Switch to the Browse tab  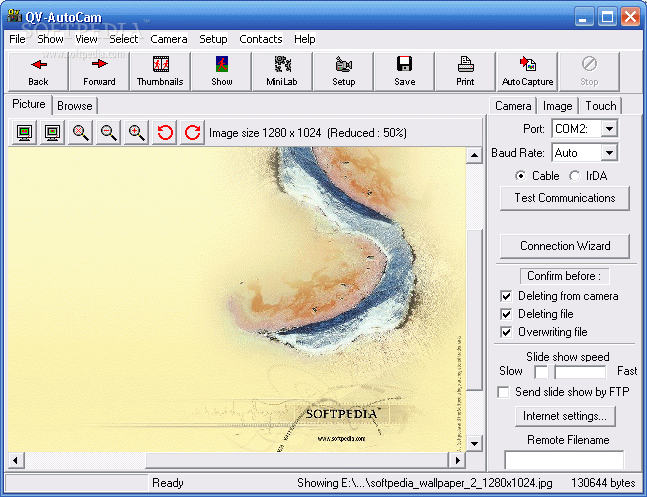(x=75, y=106)
